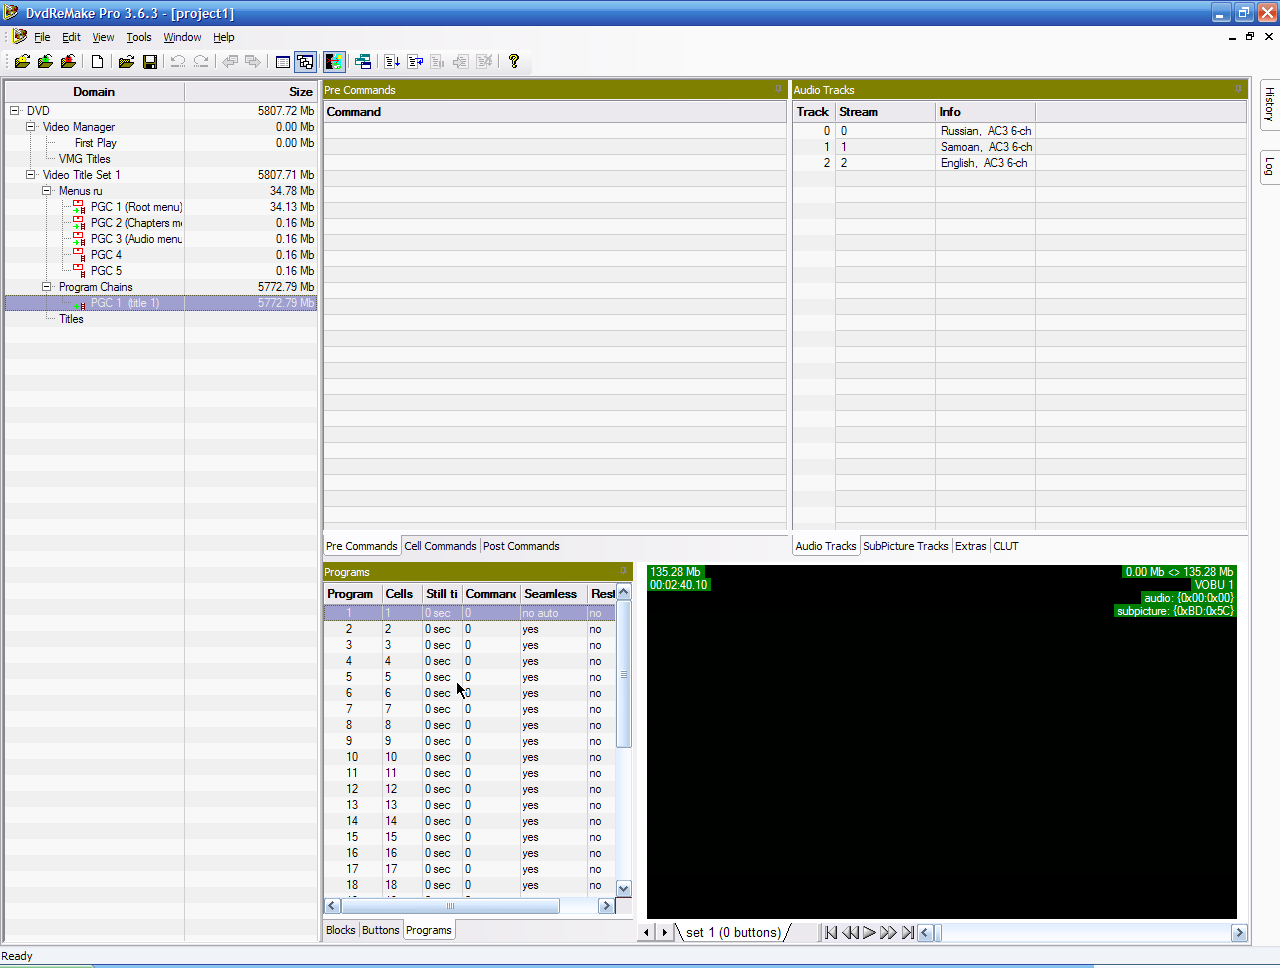Open the Tools menu
This screenshot has height=968, width=1280.
[x=139, y=37]
